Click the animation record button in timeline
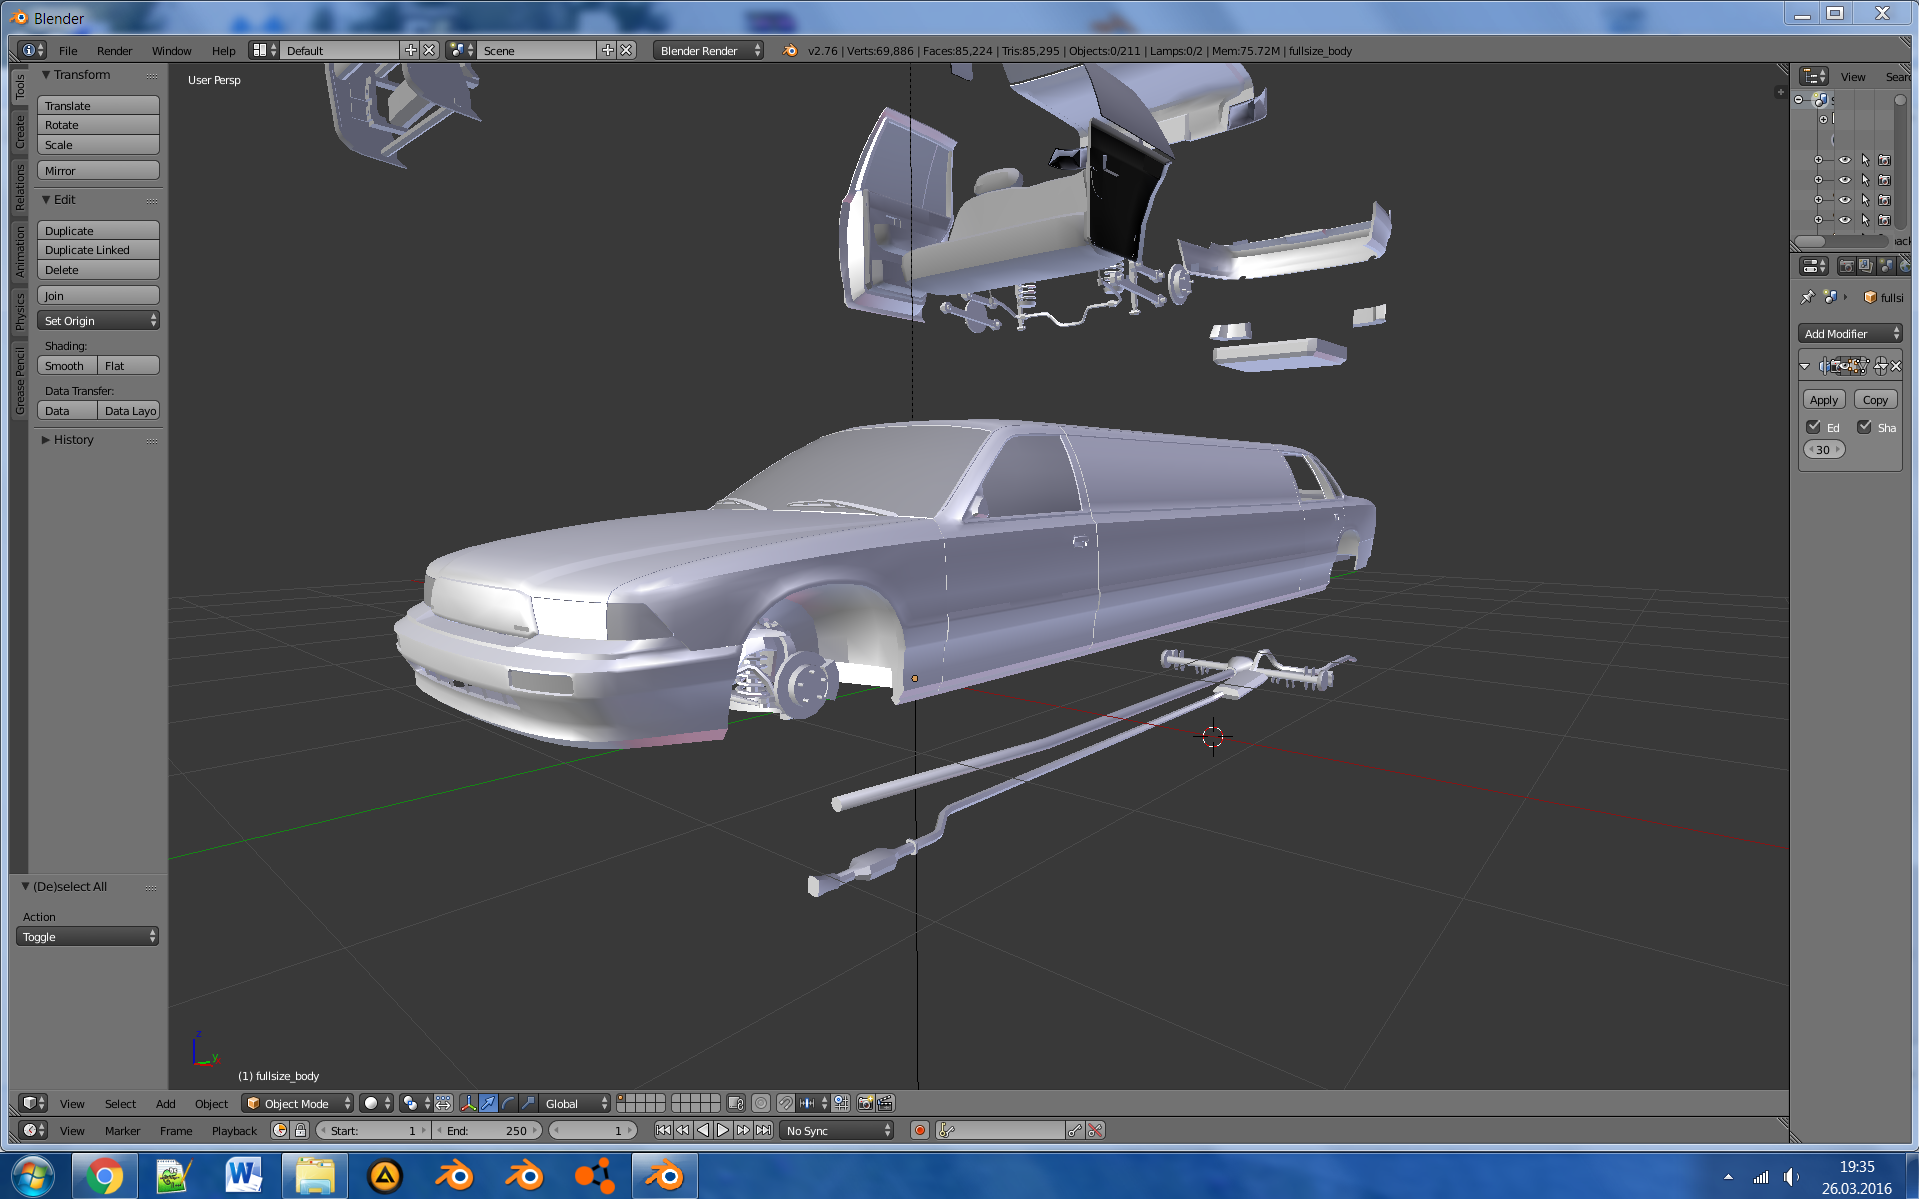 pos(919,1130)
